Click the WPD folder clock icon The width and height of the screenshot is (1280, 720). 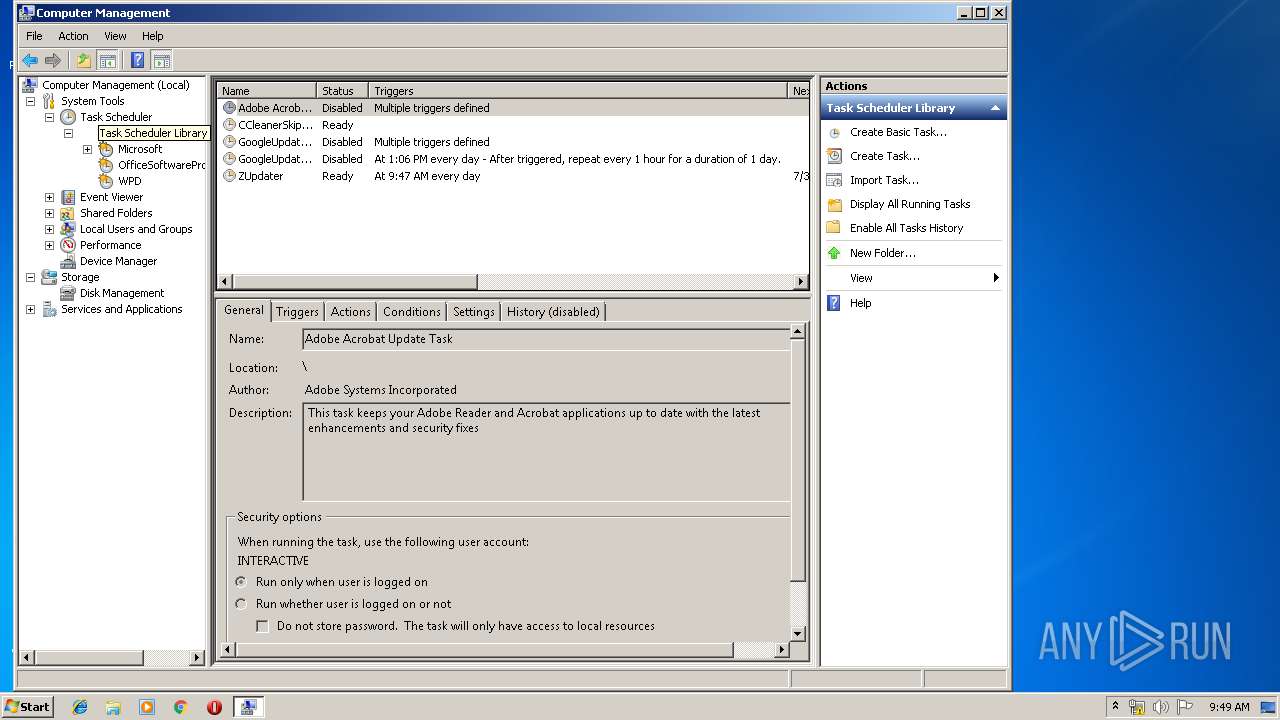106,181
